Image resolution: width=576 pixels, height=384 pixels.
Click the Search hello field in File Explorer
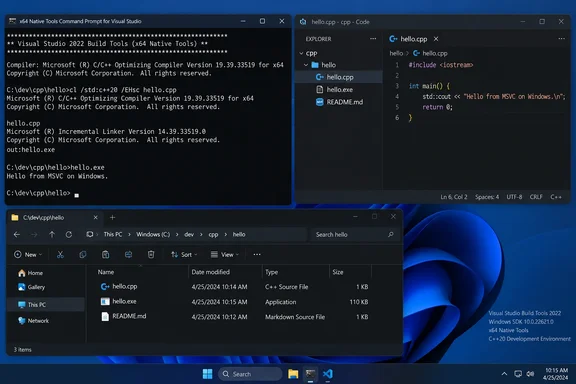354,234
